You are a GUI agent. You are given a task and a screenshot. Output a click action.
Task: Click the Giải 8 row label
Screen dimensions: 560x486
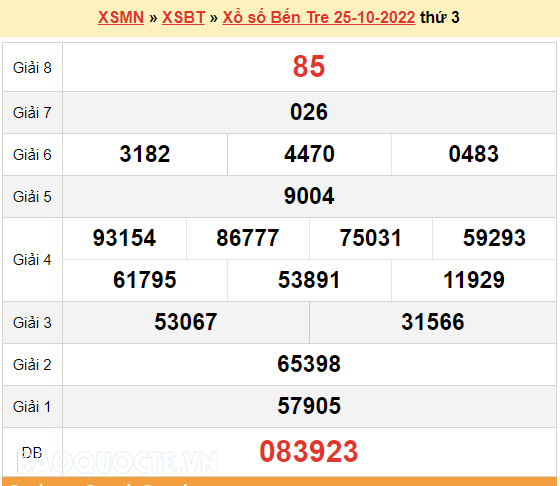pos(32,68)
